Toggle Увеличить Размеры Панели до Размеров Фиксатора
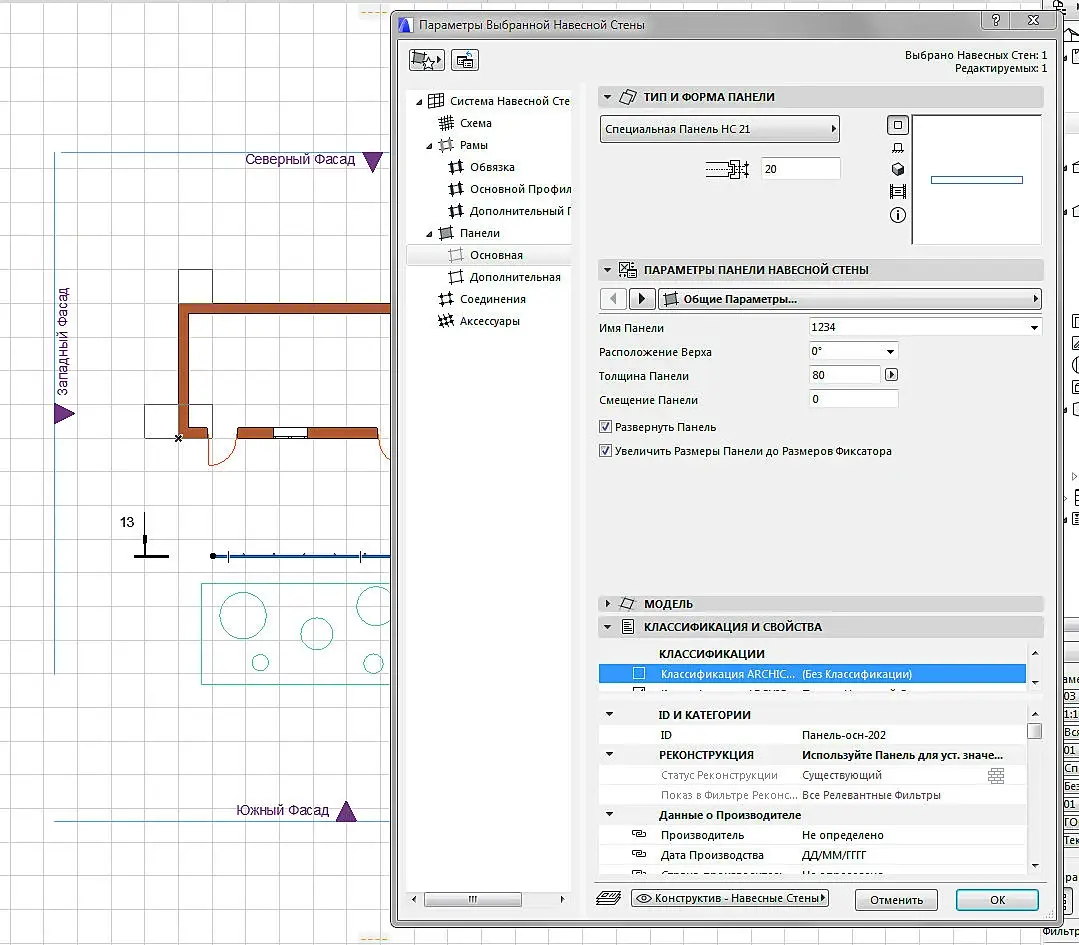The height and width of the screenshot is (945, 1079). click(605, 451)
